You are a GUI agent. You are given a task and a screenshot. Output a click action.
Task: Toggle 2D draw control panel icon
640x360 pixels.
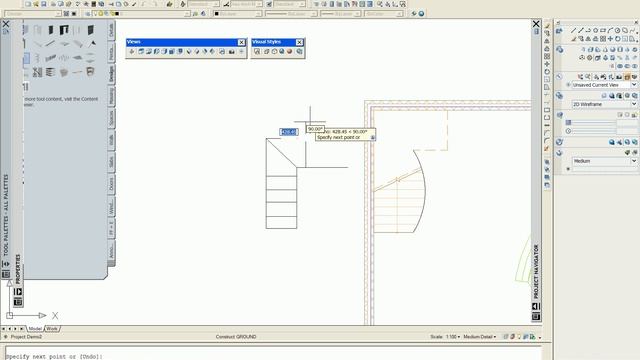pyautogui.click(x=560, y=31)
